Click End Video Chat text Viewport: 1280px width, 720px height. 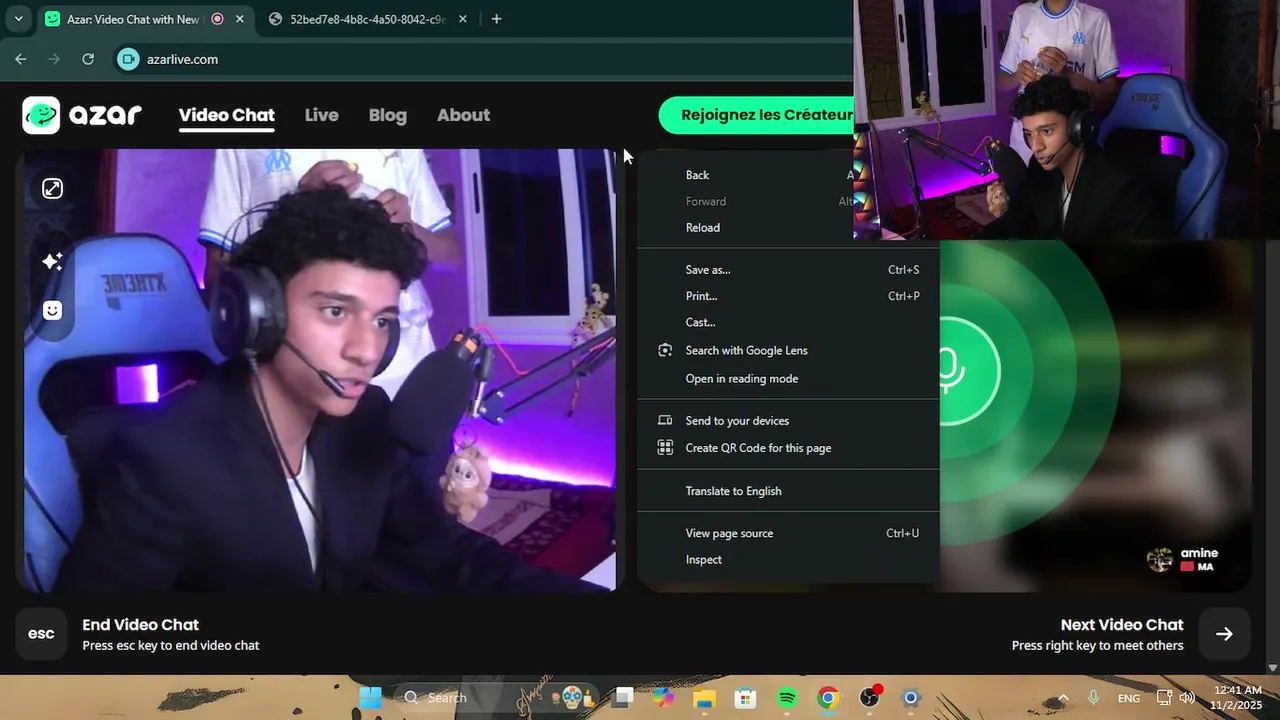point(140,625)
